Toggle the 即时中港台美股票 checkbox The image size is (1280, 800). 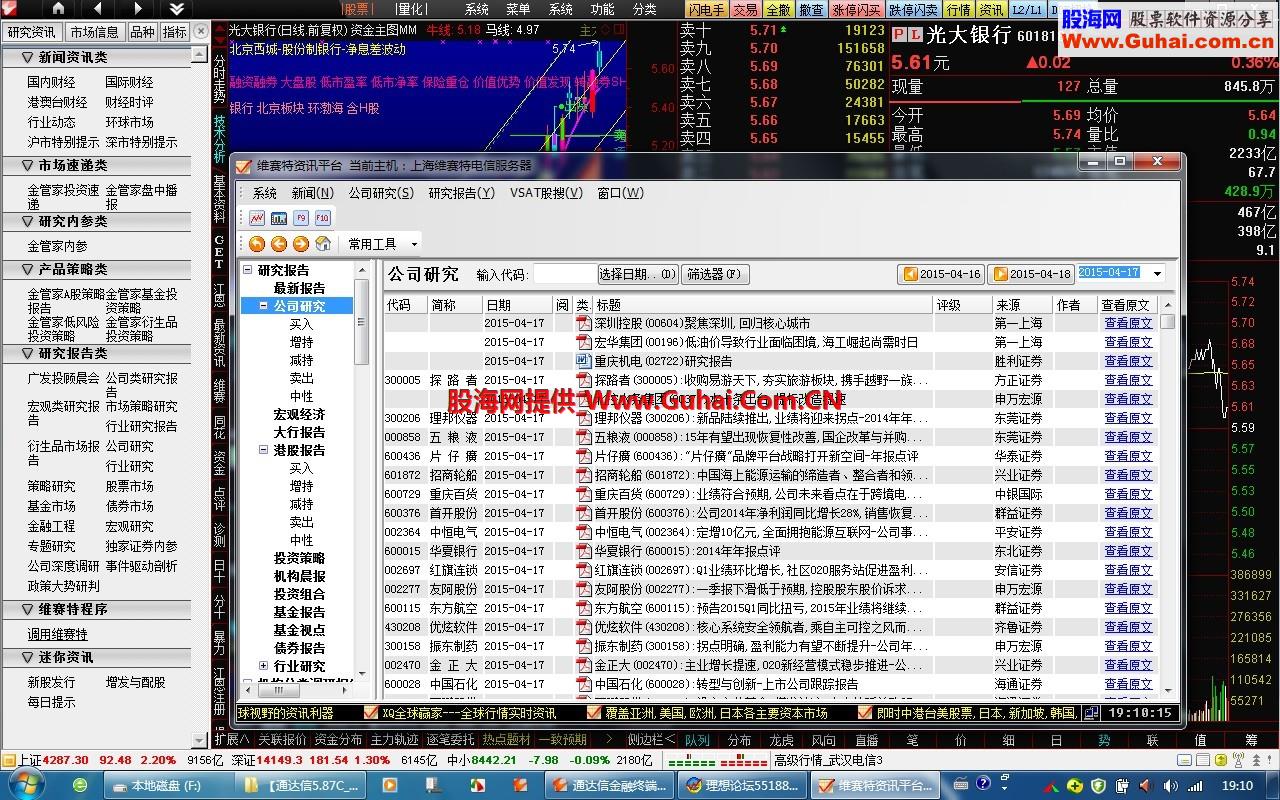(x=866, y=713)
